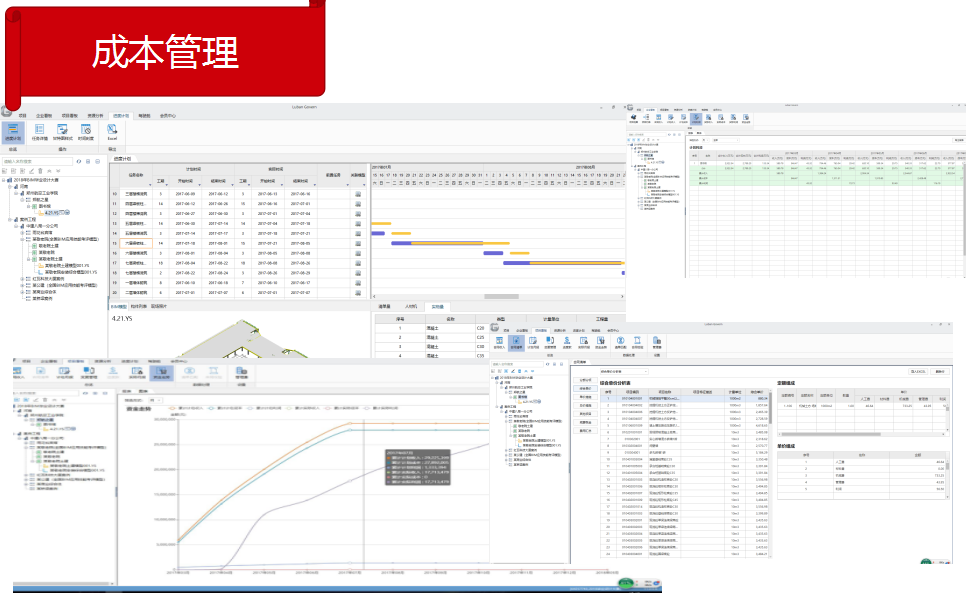Export schedule with the Excel ribbon icon
This screenshot has height=604, width=976.
pyautogui.click(x=112, y=132)
